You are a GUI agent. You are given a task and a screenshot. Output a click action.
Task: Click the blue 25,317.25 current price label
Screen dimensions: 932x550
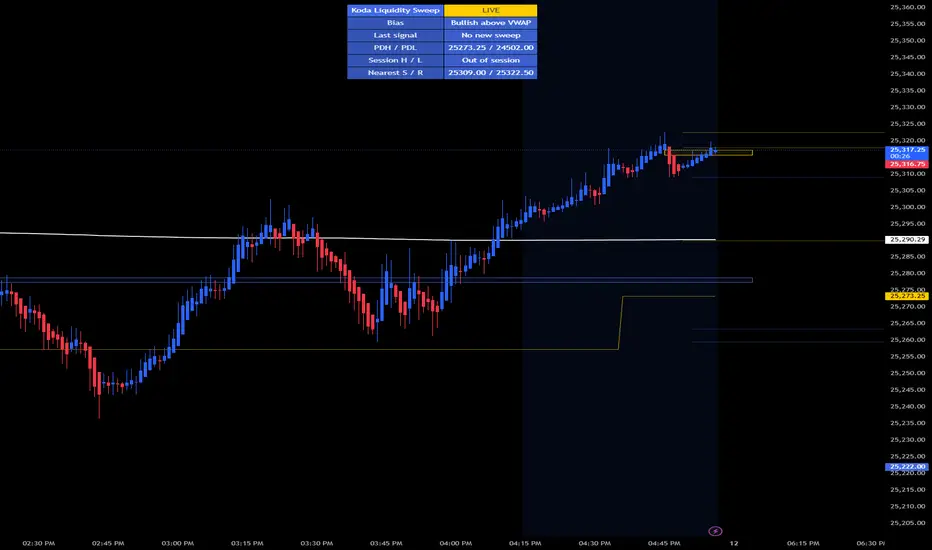coord(907,152)
